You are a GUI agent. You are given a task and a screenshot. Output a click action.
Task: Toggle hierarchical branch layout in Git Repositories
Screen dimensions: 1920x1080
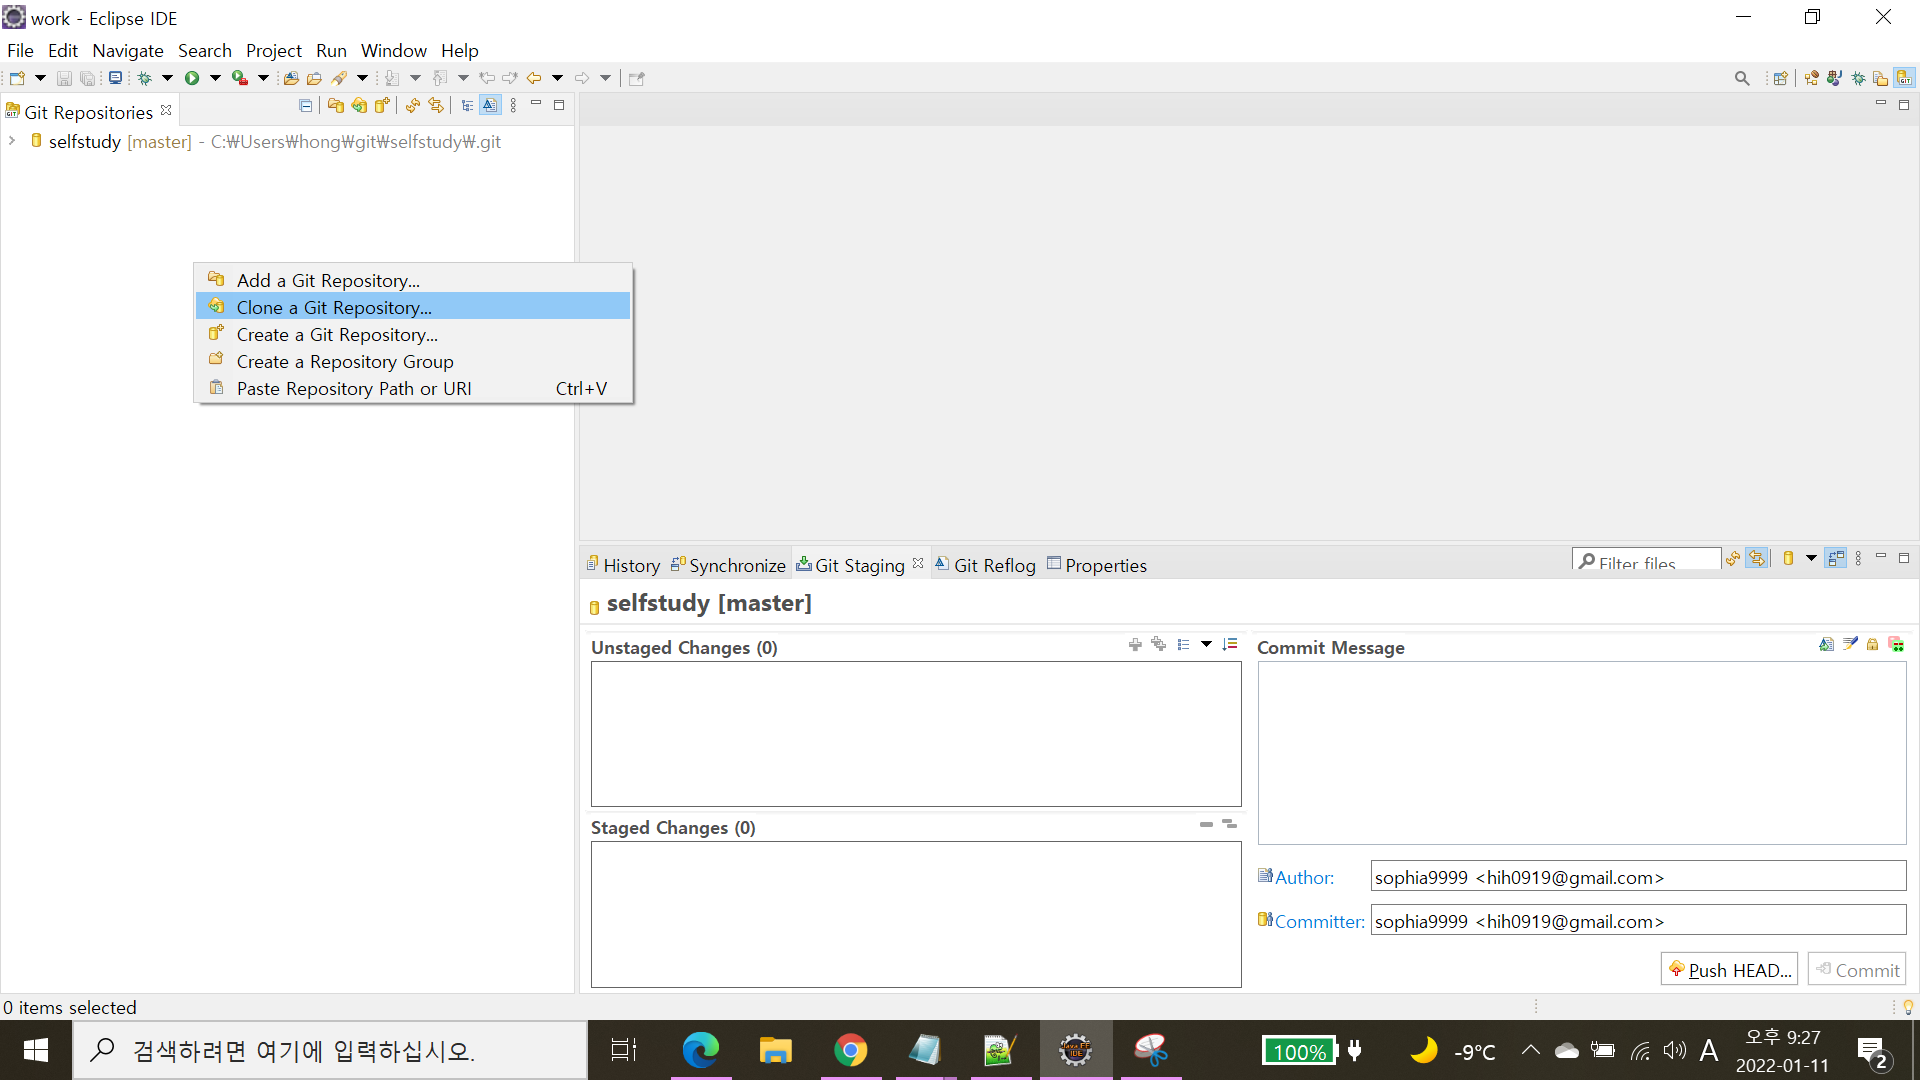coord(467,105)
